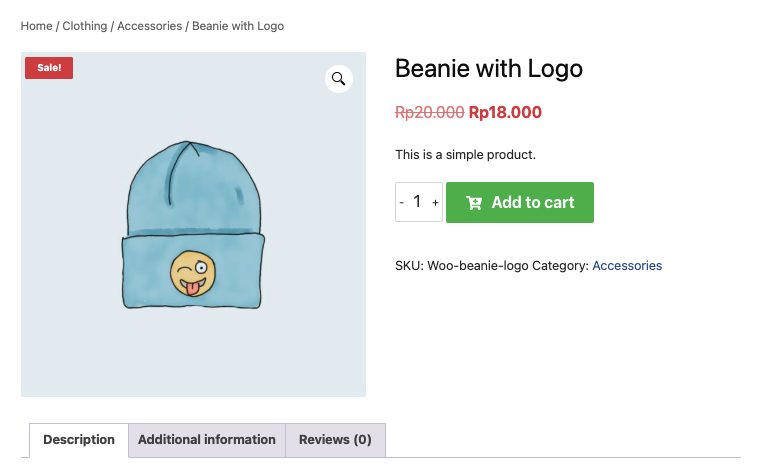The width and height of the screenshot is (758, 470).
Task: Click the crossed-out price Rp20.000
Action: 429,113
